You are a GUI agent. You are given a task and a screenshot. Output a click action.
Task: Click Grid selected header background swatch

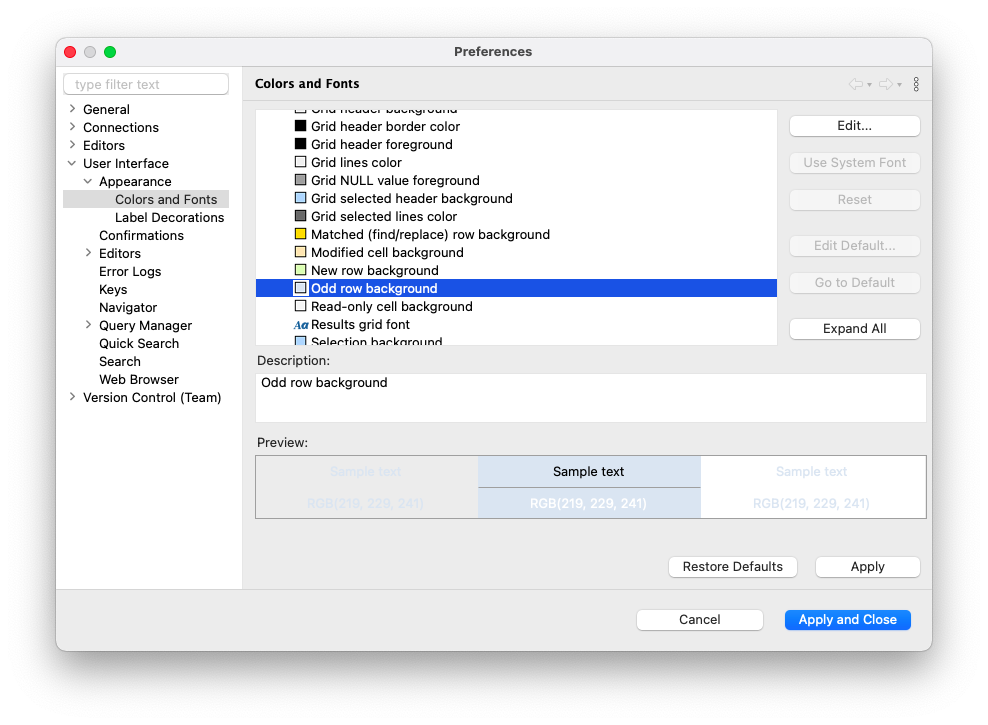pyautogui.click(x=301, y=198)
